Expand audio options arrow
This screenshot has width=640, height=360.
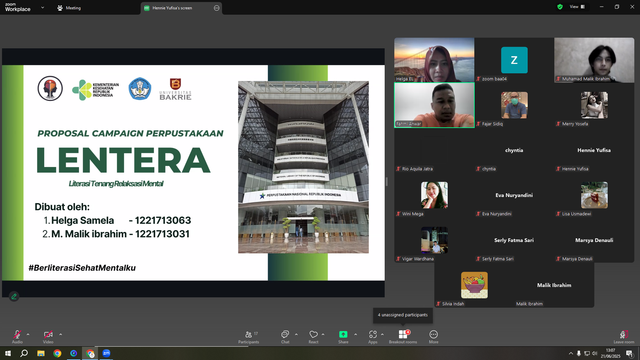click(28, 334)
